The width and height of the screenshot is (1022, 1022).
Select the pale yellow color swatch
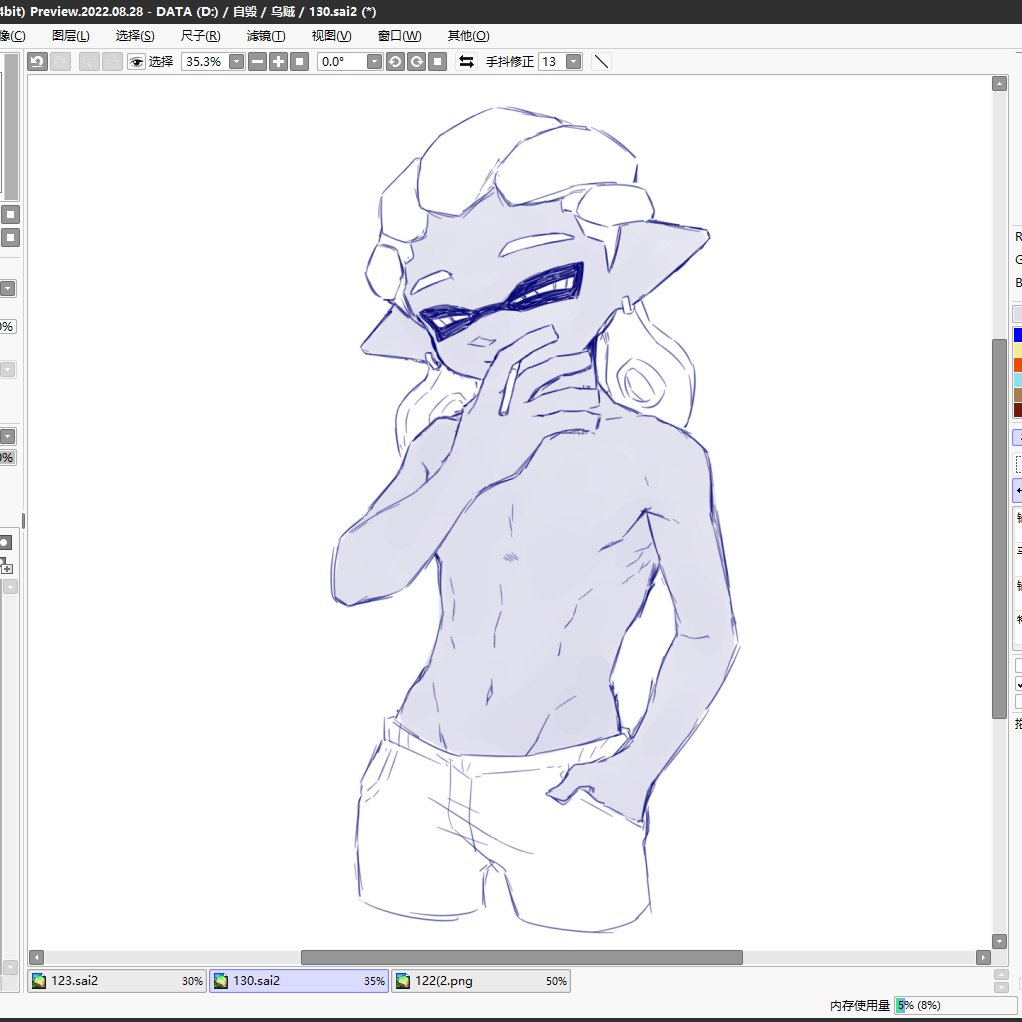(x=1017, y=349)
